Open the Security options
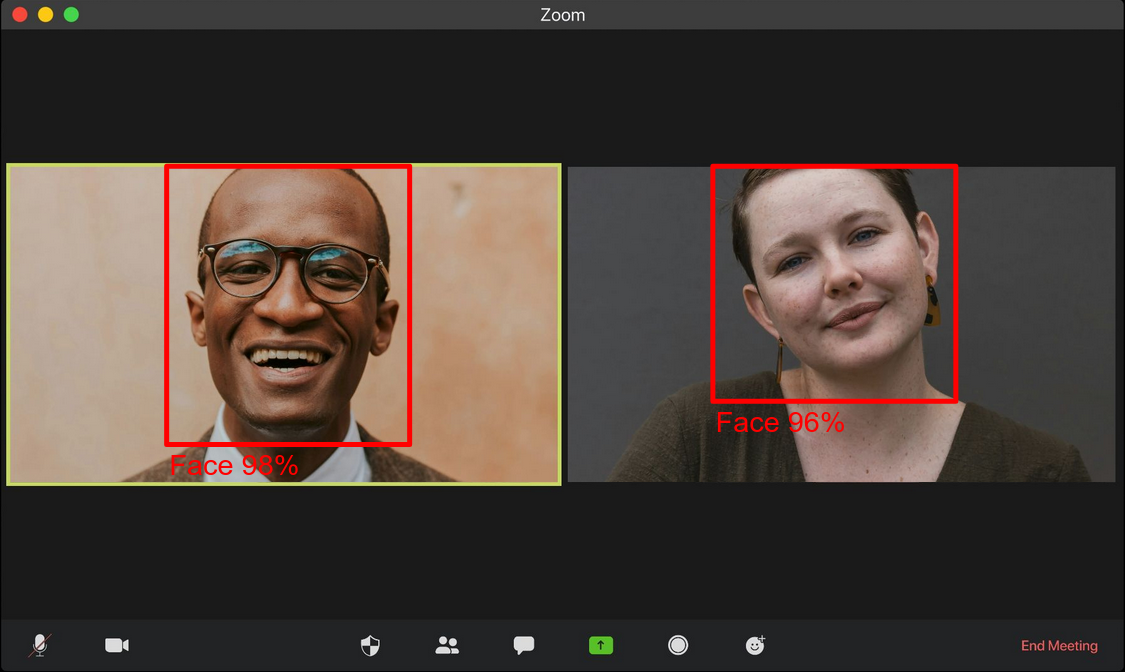1125x672 pixels. pyautogui.click(x=369, y=645)
